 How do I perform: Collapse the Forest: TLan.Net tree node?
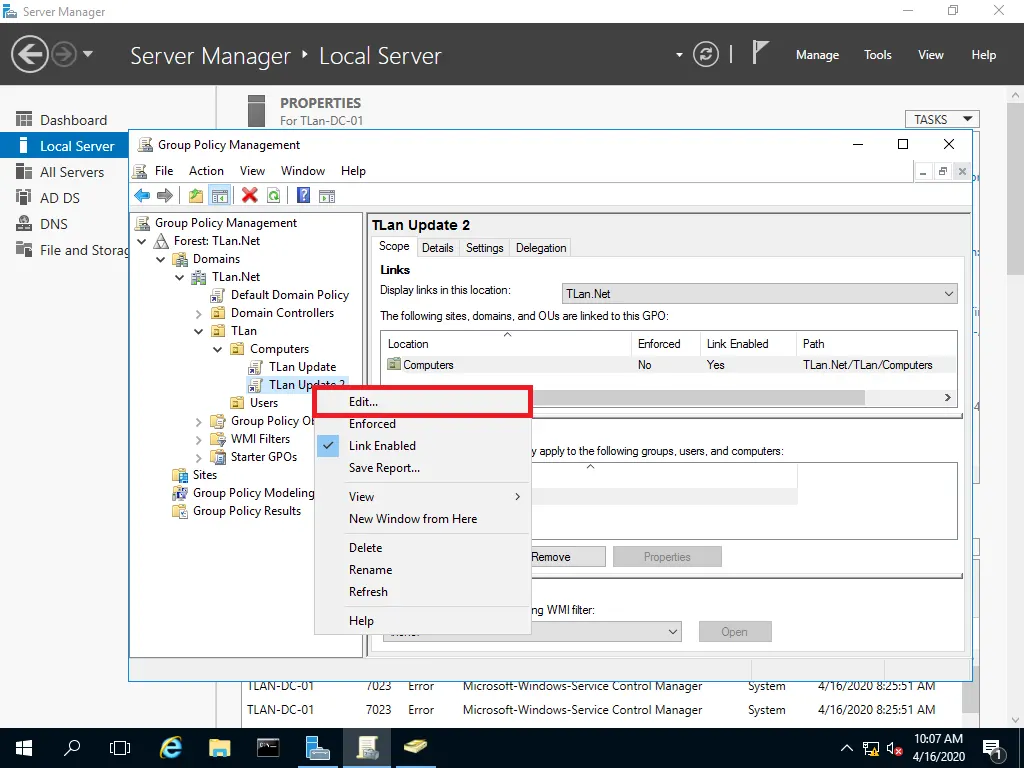tap(142, 241)
